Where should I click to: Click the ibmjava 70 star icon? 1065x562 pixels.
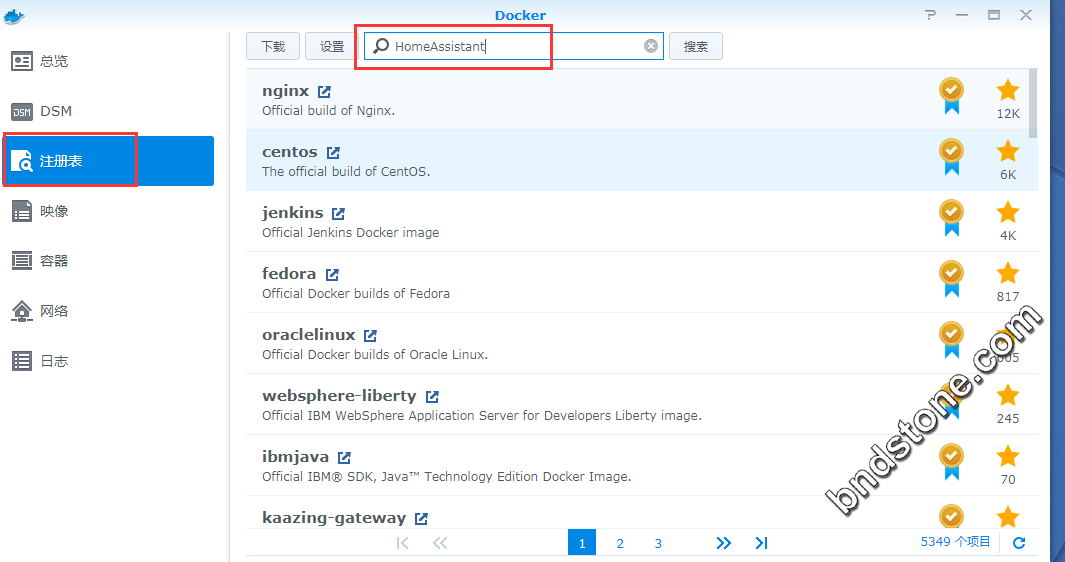click(1008, 456)
